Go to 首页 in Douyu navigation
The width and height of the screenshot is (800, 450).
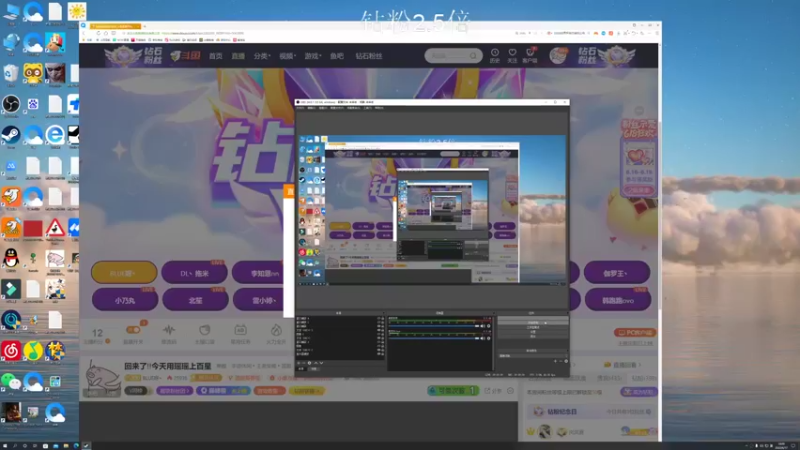216,56
